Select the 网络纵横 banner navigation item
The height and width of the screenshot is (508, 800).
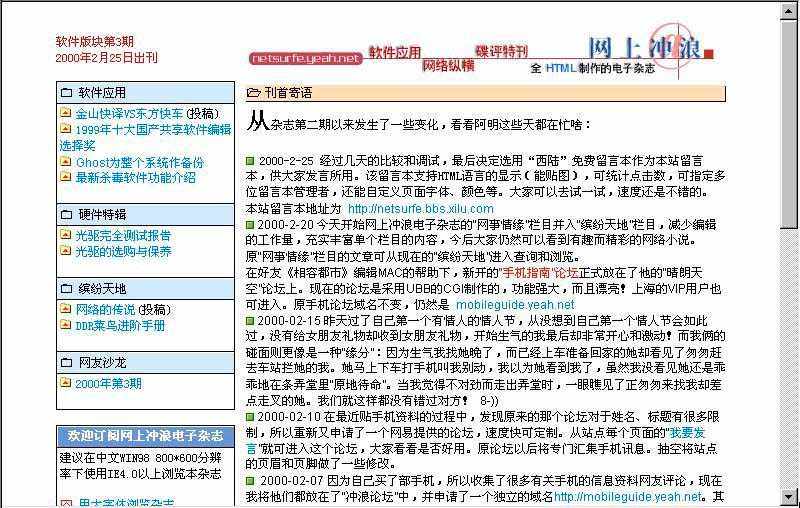(448, 65)
